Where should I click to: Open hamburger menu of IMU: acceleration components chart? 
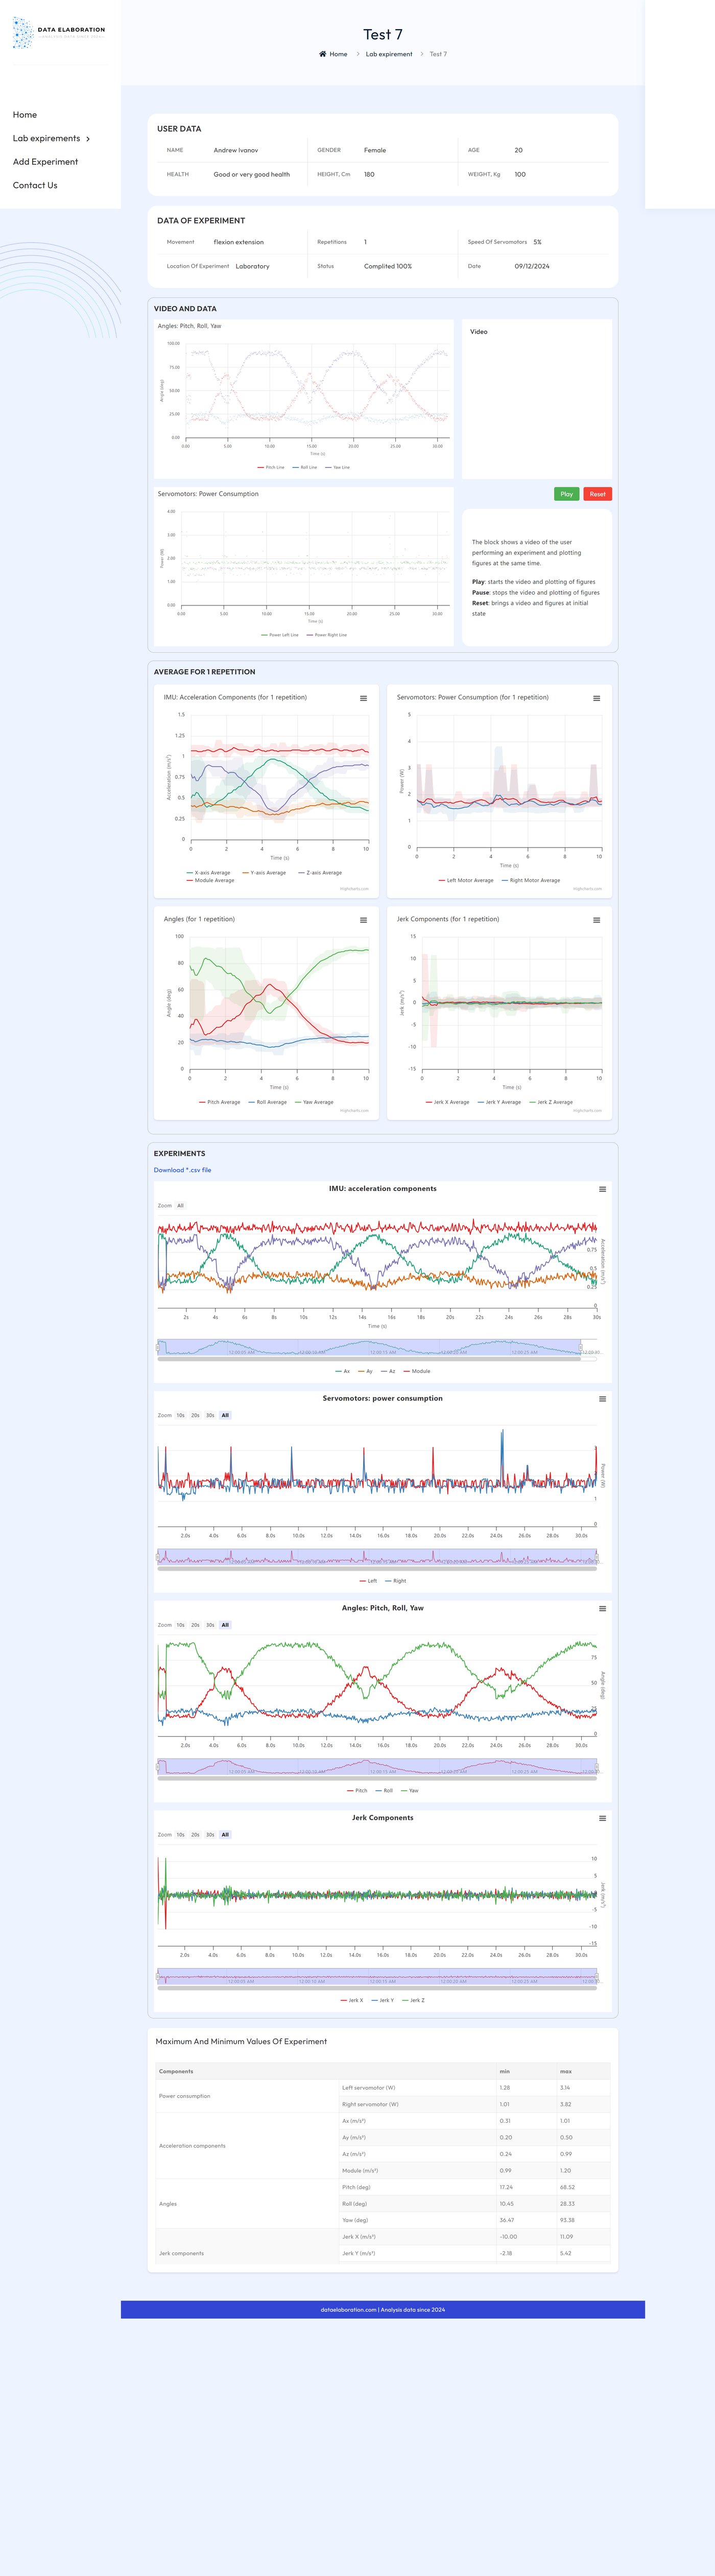[x=602, y=1189]
